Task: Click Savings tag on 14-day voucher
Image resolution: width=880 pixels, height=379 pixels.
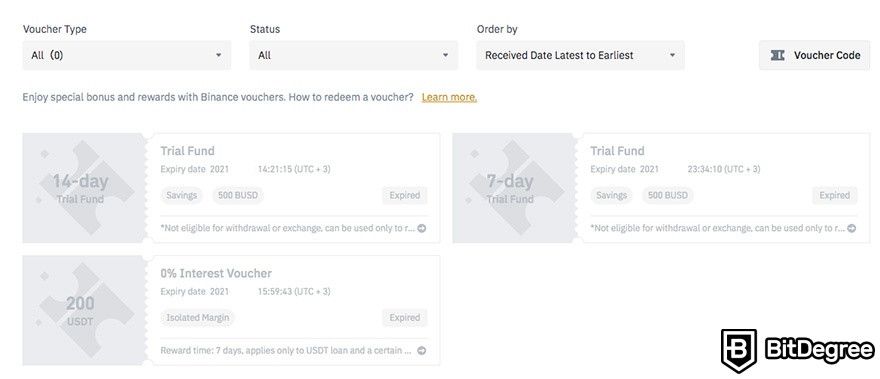Action: [181, 195]
